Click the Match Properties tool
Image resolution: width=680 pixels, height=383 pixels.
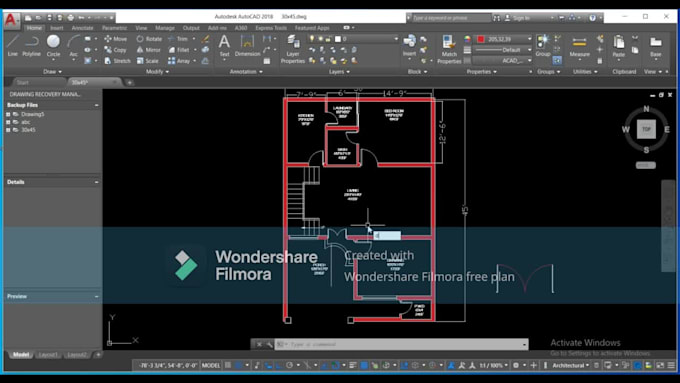coord(449,49)
